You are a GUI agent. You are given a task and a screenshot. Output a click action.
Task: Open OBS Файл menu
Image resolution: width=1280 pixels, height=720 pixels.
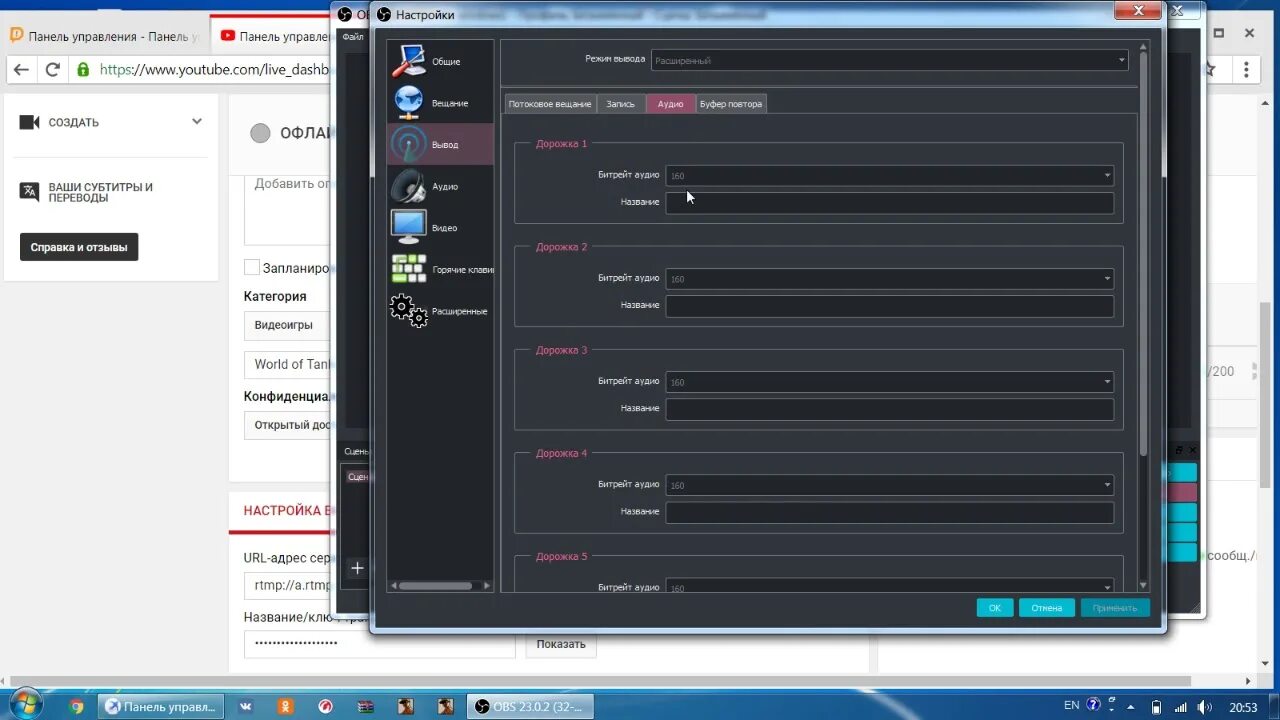pos(352,37)
